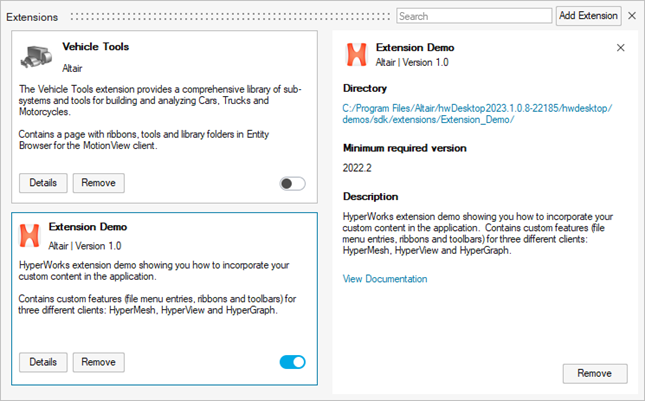Click the Add Extension button
This screenshot has width=645, height=401.
click(588, 16)
